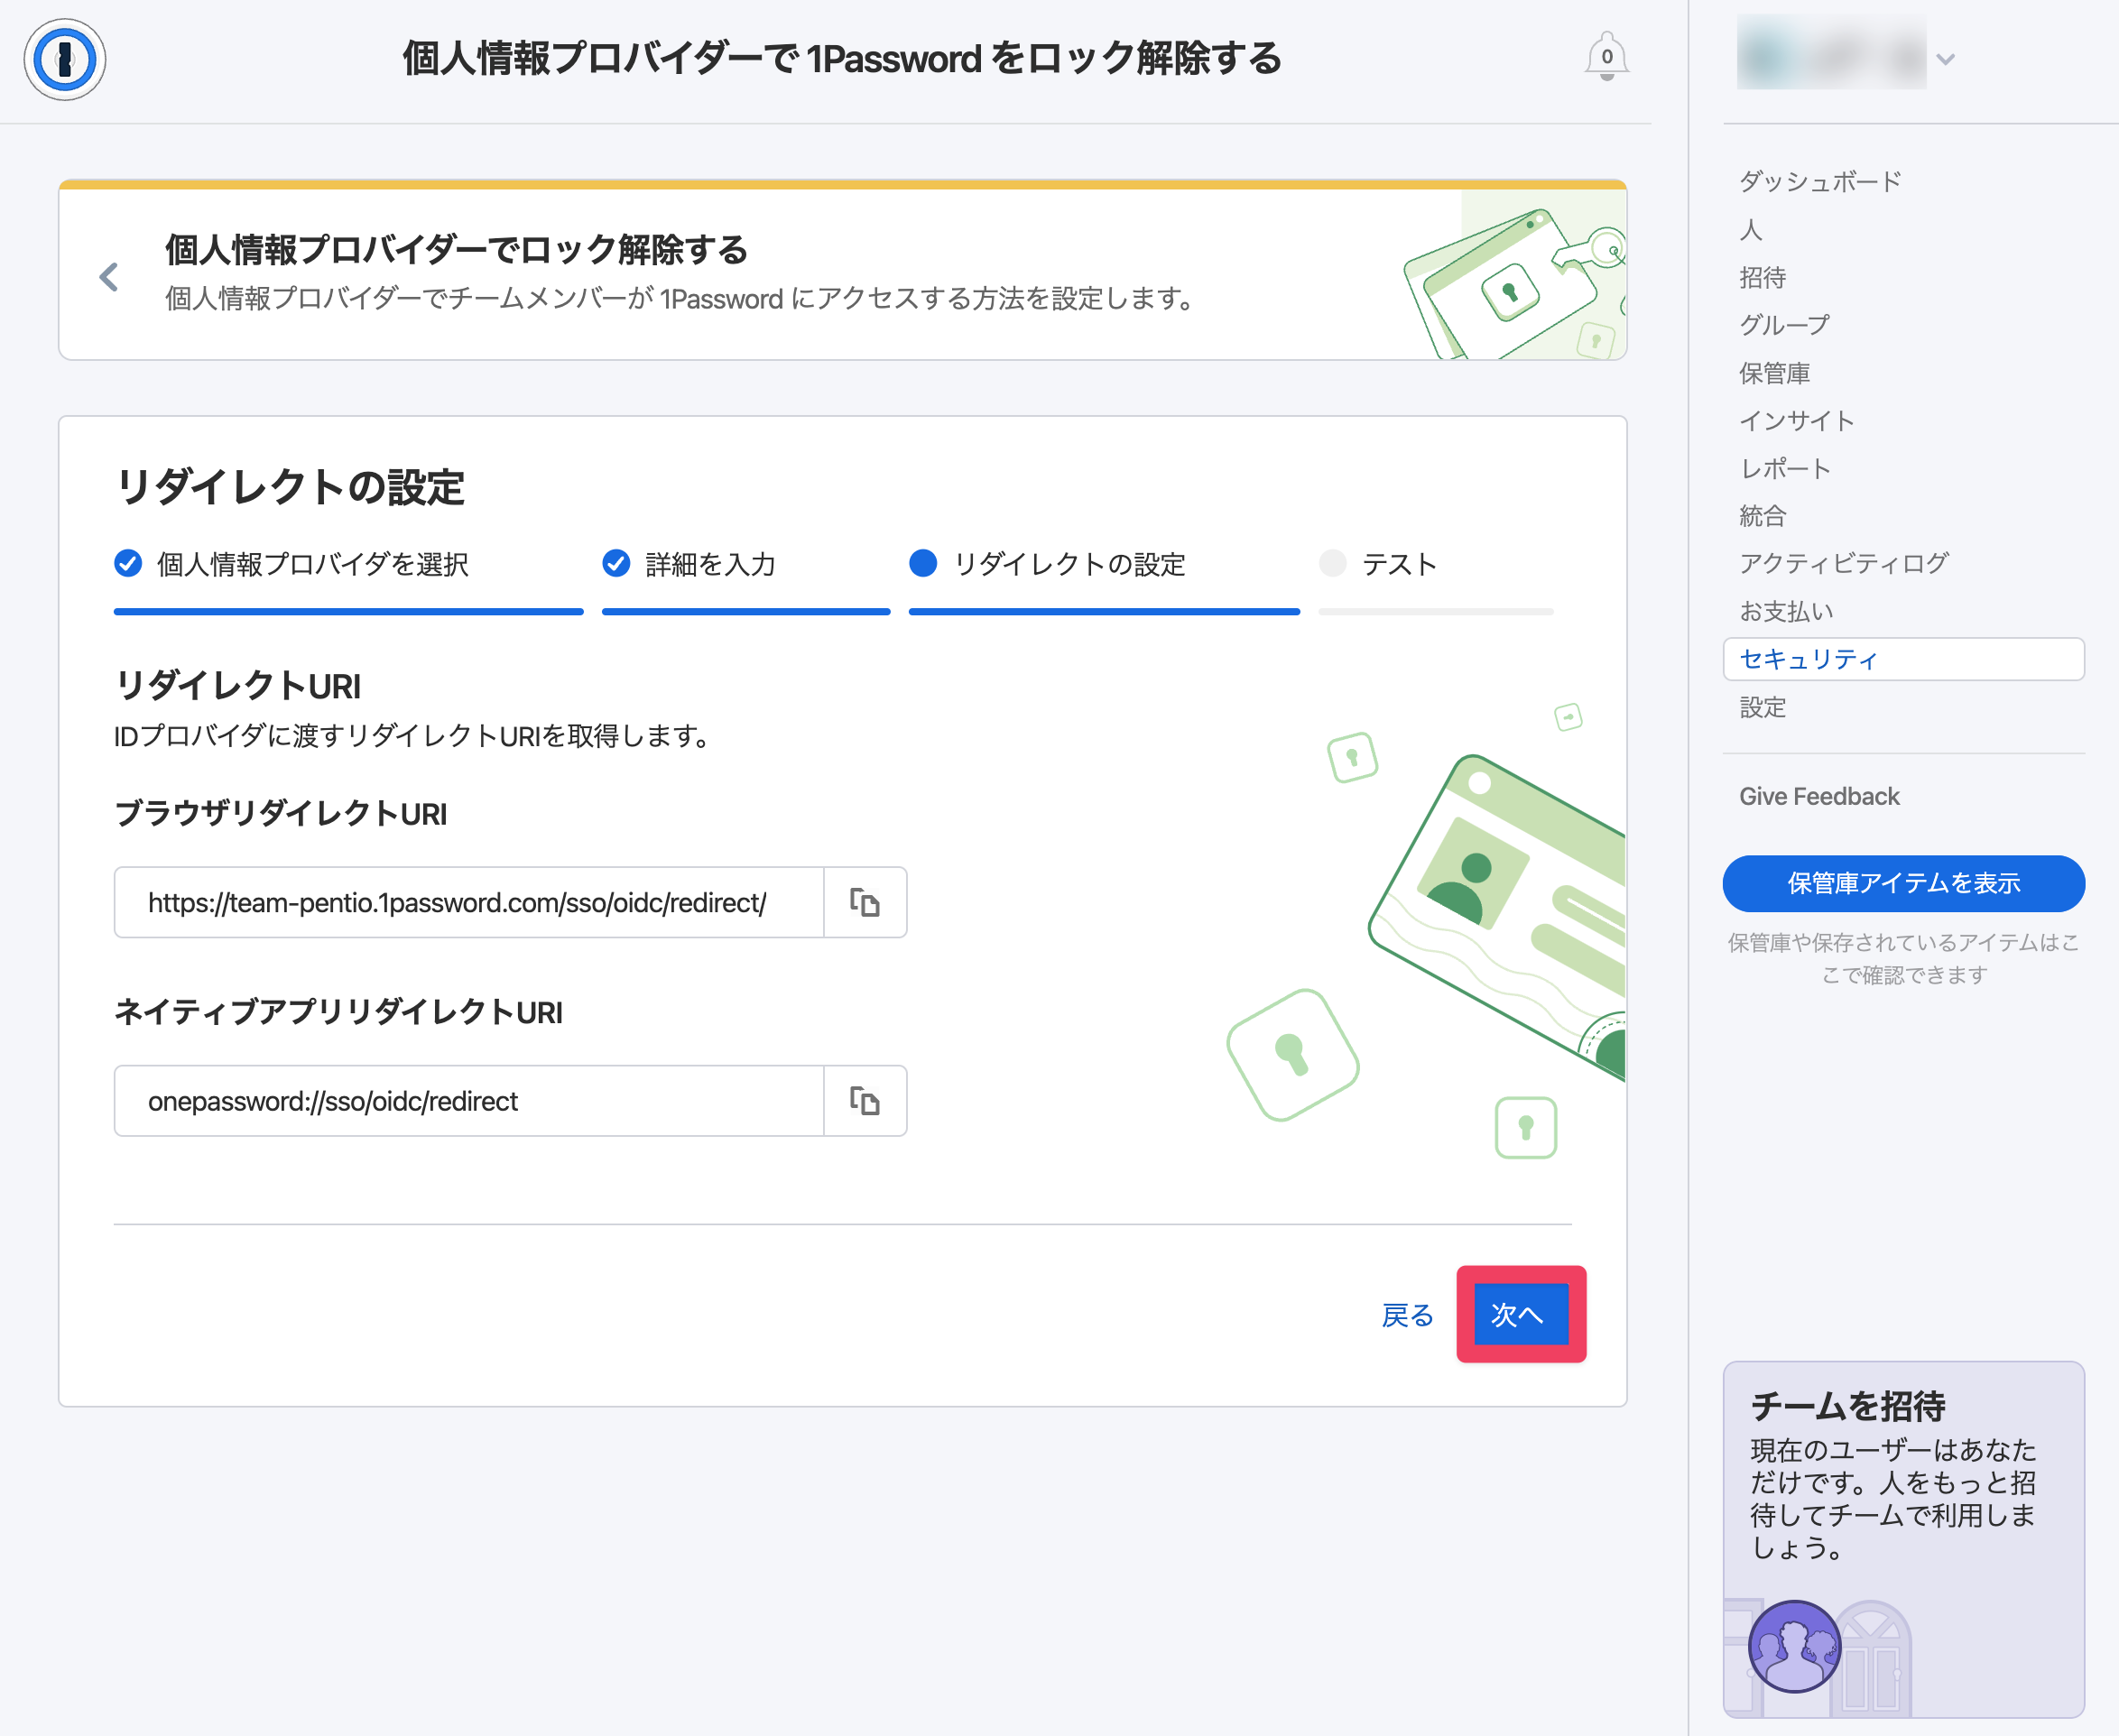Open 招待 in sidebar
This screenshot has height=1736, width=2119.
pyautogui.click(x=1762, y=278)
